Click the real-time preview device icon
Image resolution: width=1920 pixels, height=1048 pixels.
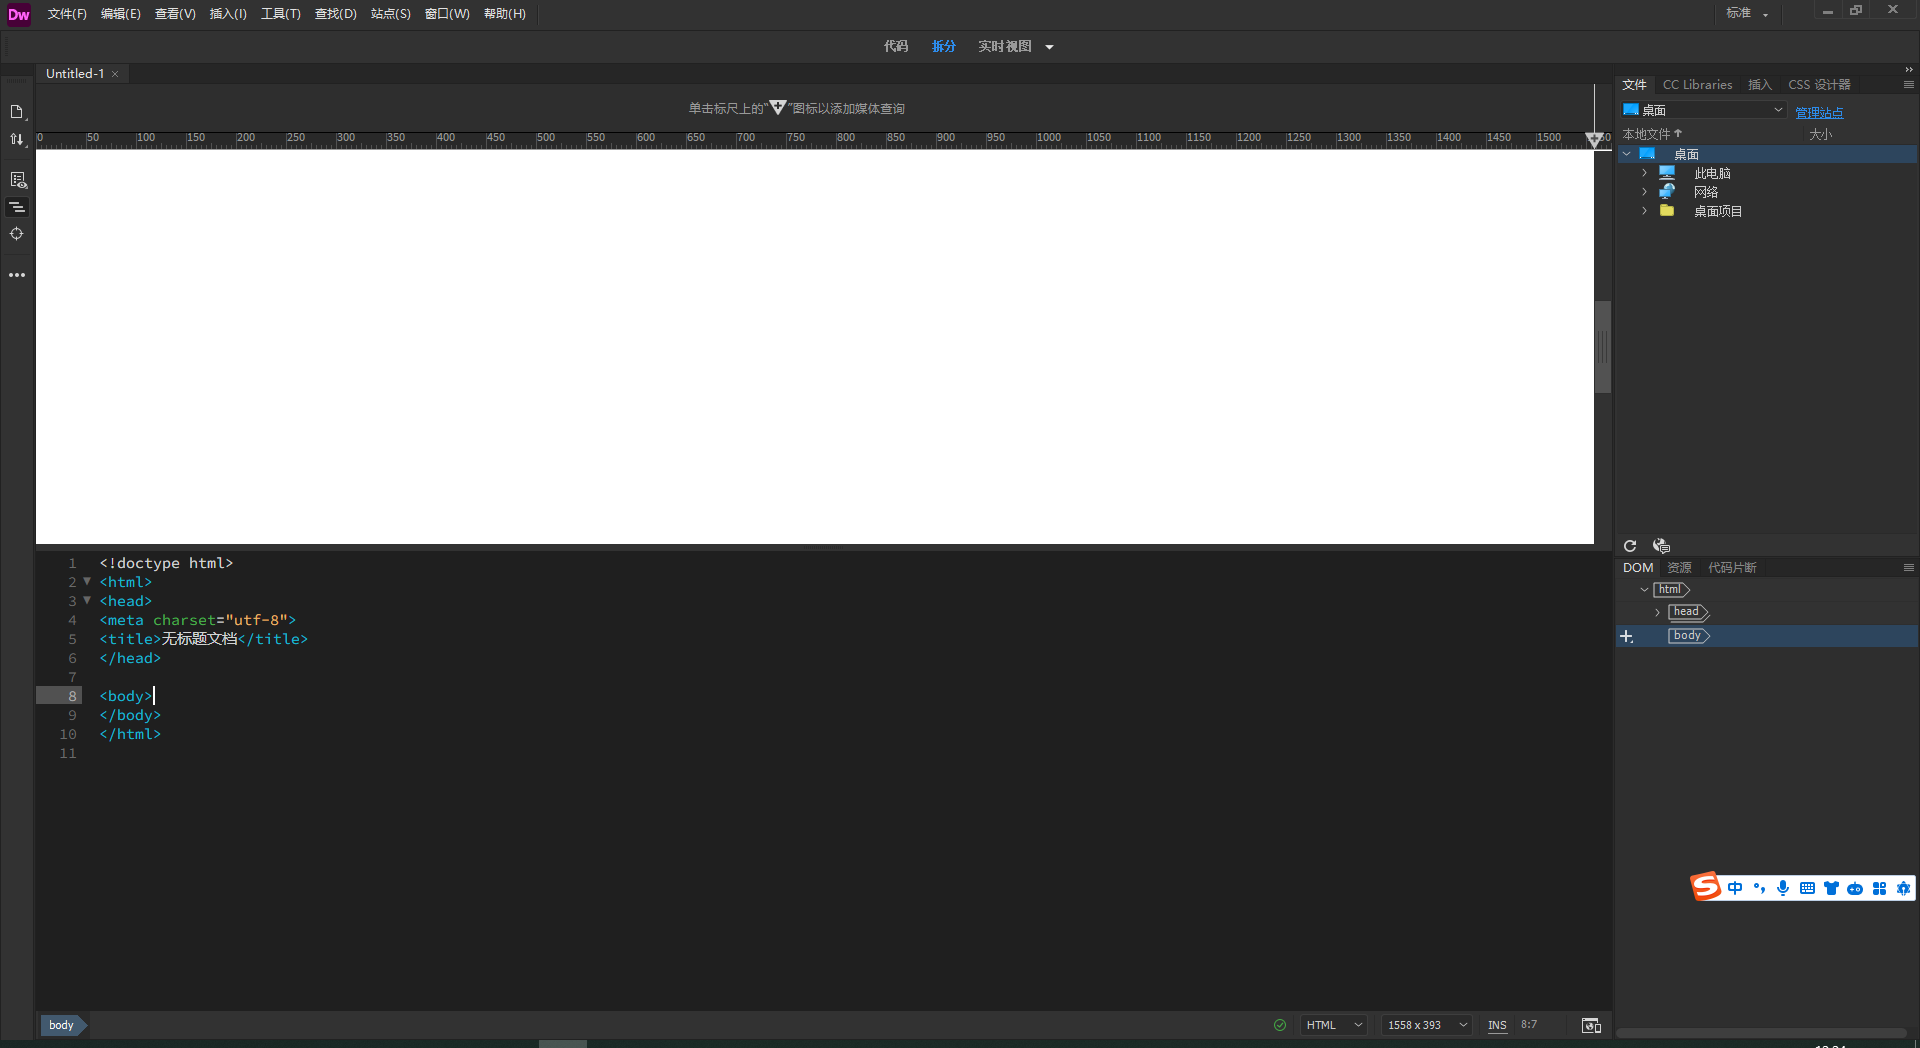pos(1591,1025)
